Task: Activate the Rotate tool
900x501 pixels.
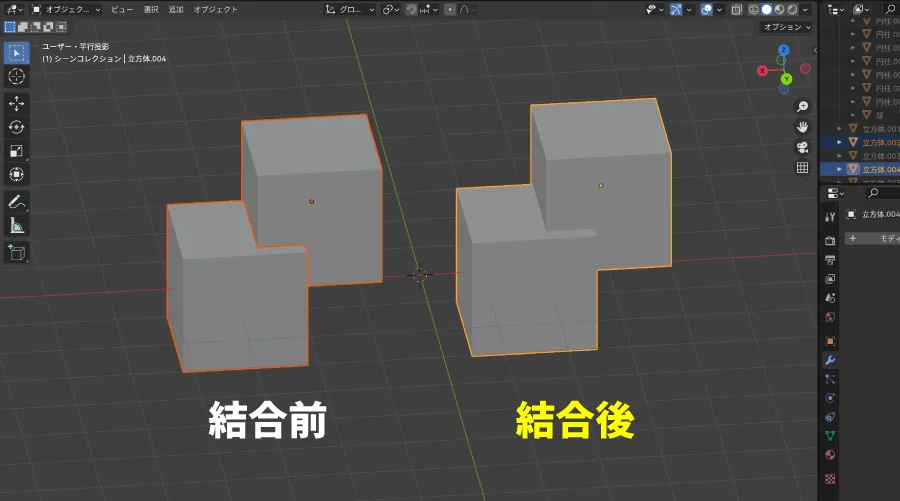Action: (17, 127)
